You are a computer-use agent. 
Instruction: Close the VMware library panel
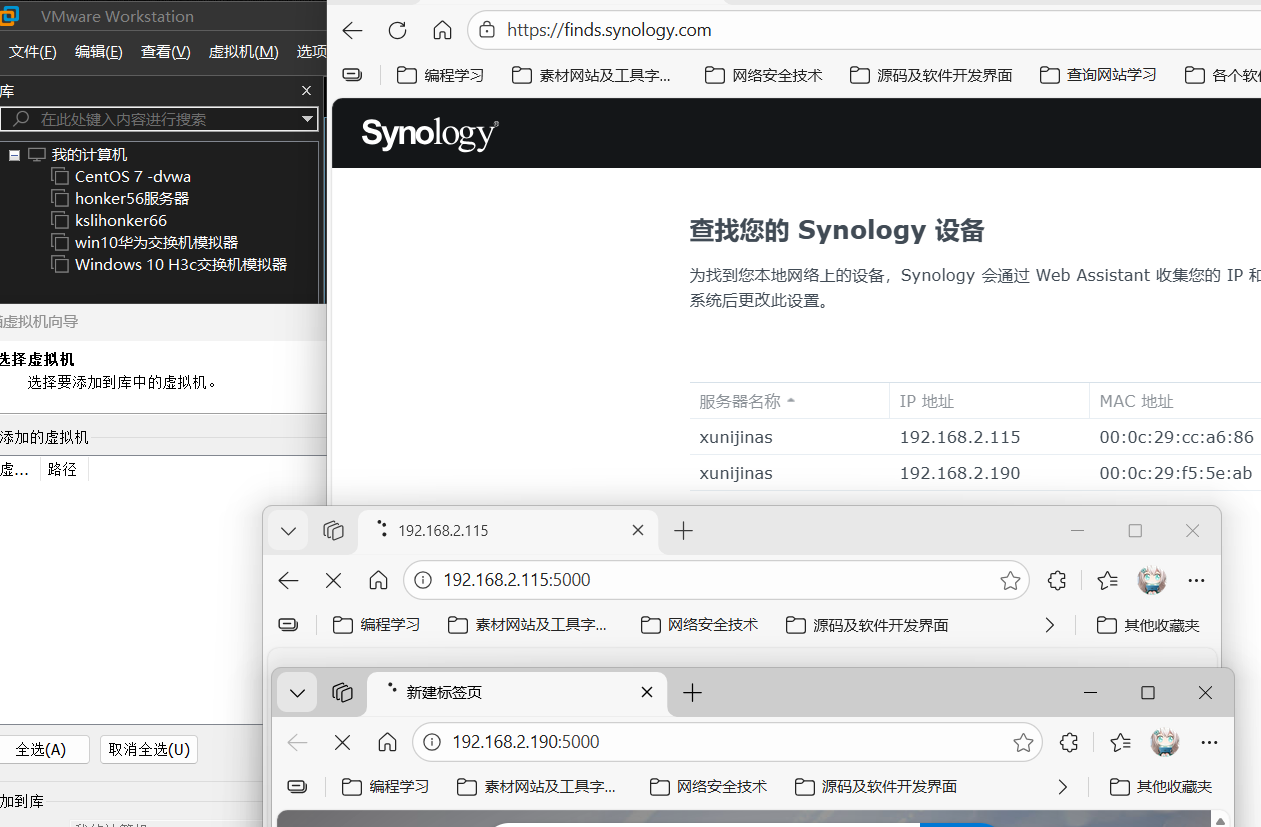(307, 91)
